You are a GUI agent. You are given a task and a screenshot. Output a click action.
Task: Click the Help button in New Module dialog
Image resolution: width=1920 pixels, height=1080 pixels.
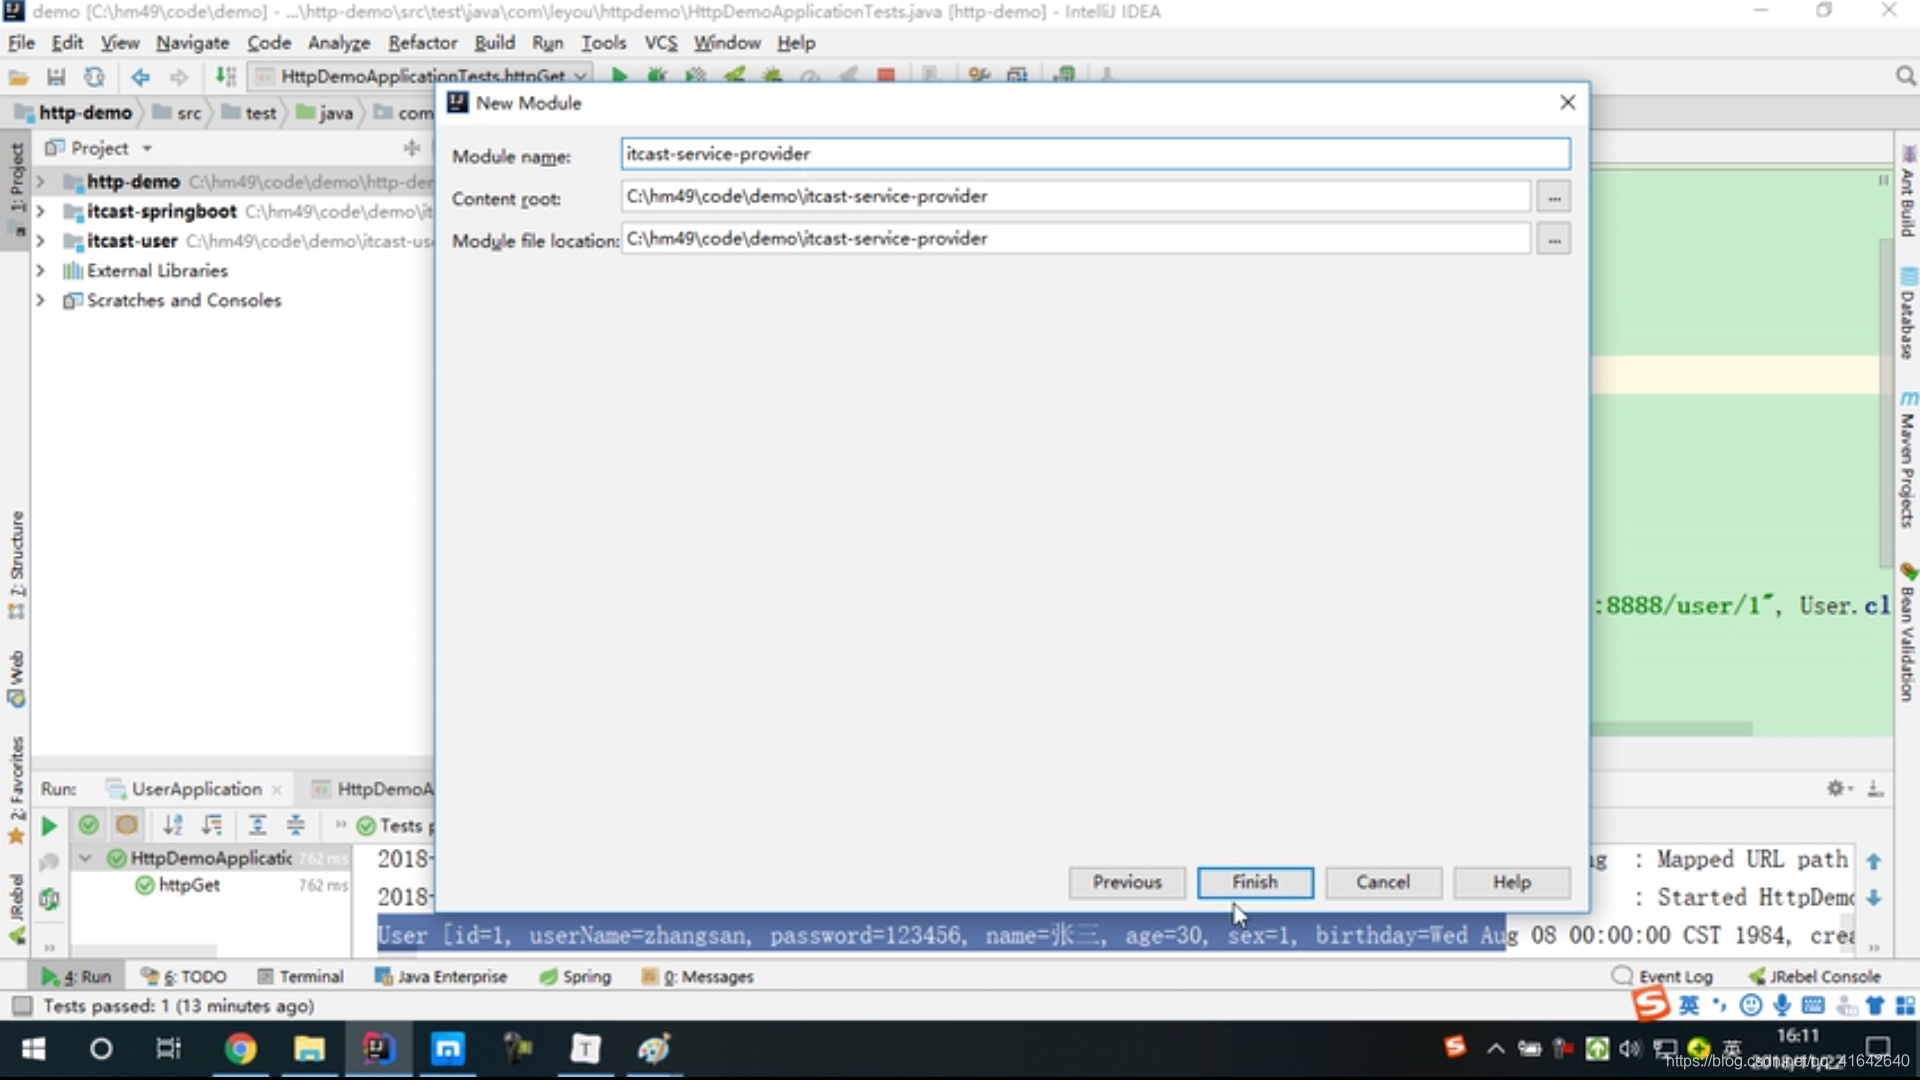(1512, 882)
